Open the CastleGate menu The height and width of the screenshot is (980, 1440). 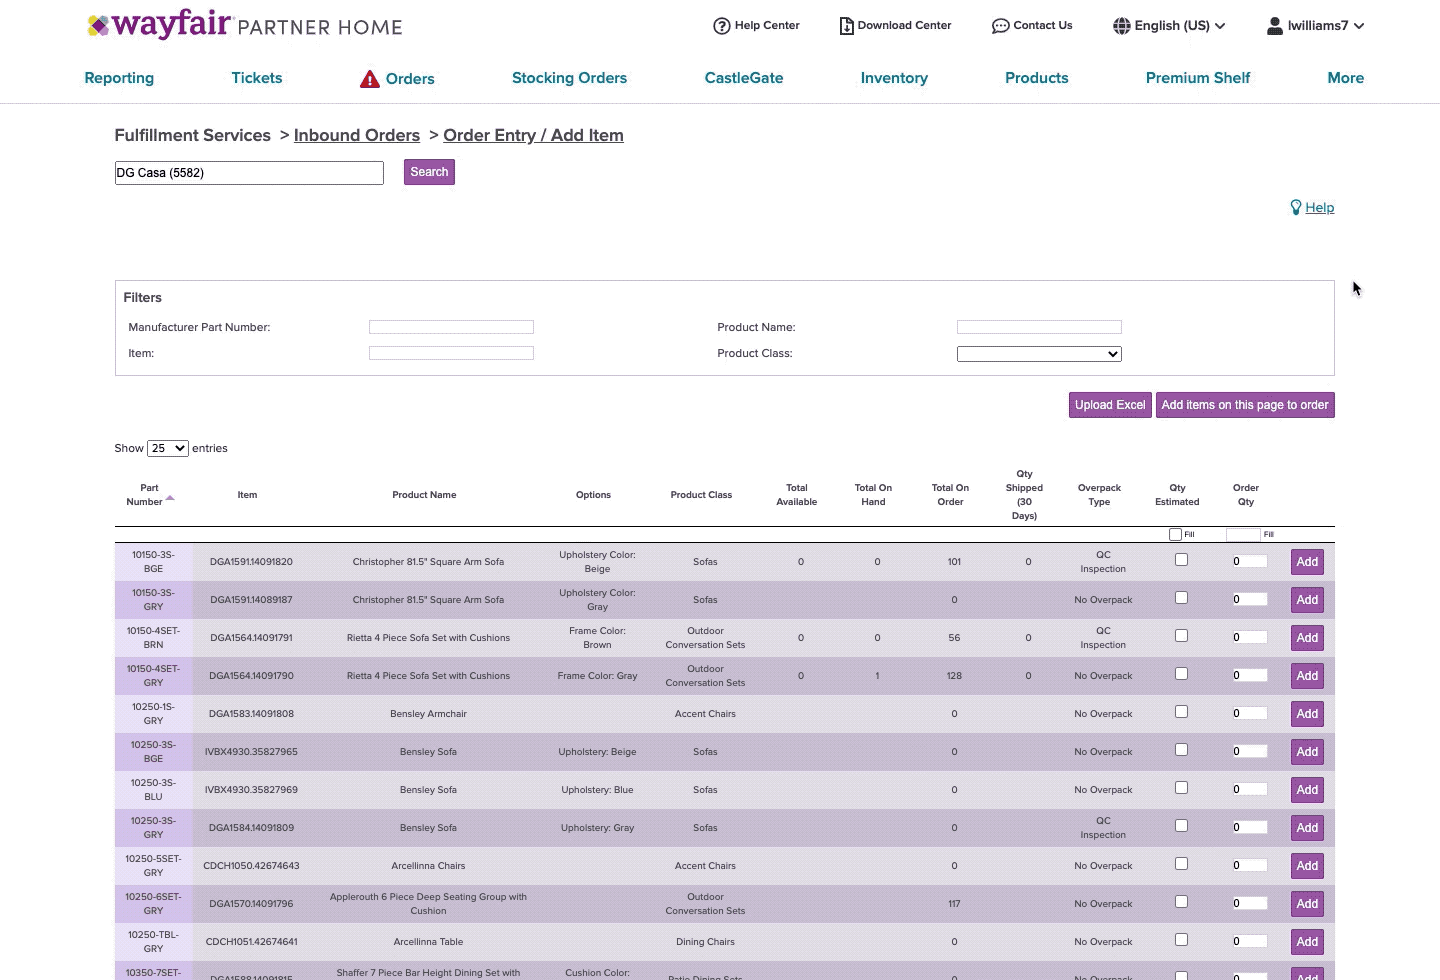(744, 78)
